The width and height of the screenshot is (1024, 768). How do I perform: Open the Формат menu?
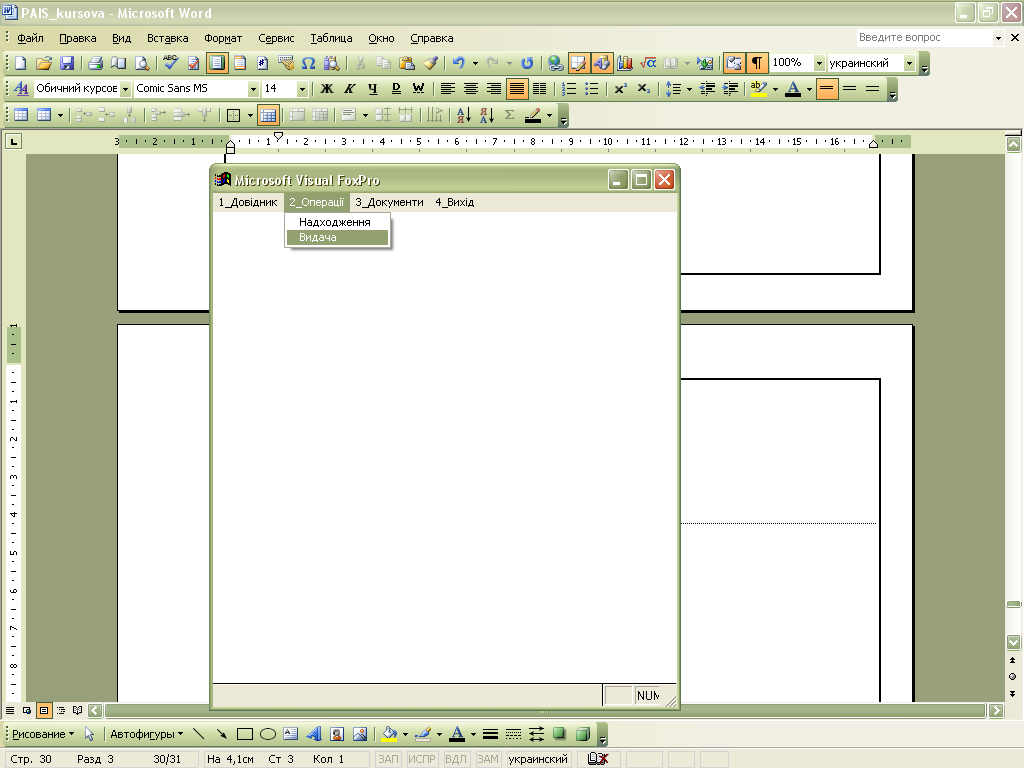(223, 38)
